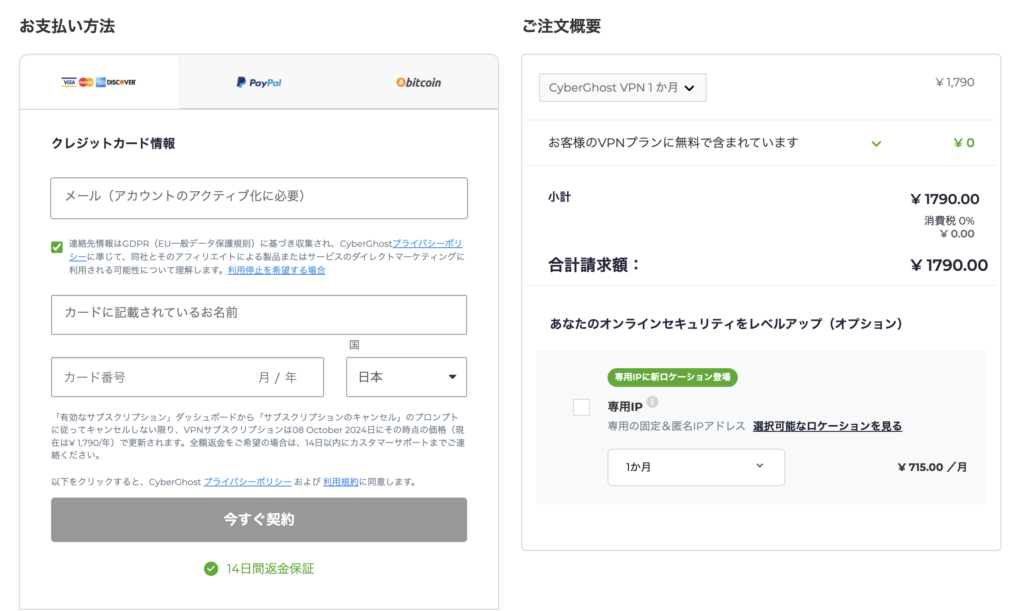Choose the Bitcoin payment tab
Image resolution: width=1024 pixels, height=611 pixels.
418,82
